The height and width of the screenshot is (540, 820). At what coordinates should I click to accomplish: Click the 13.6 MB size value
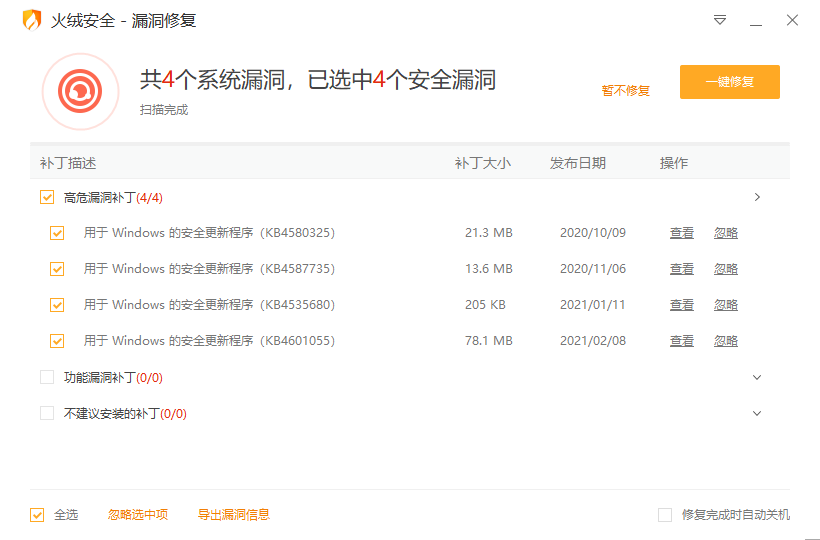488,269
